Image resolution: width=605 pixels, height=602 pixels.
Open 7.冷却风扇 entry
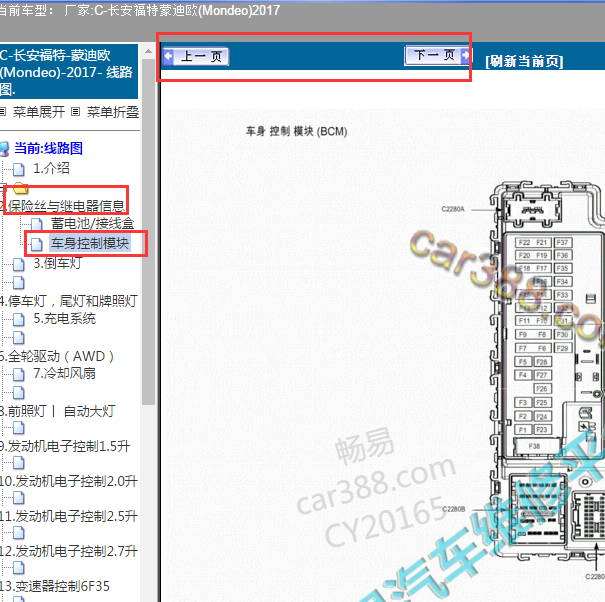[x=64, y=373]
